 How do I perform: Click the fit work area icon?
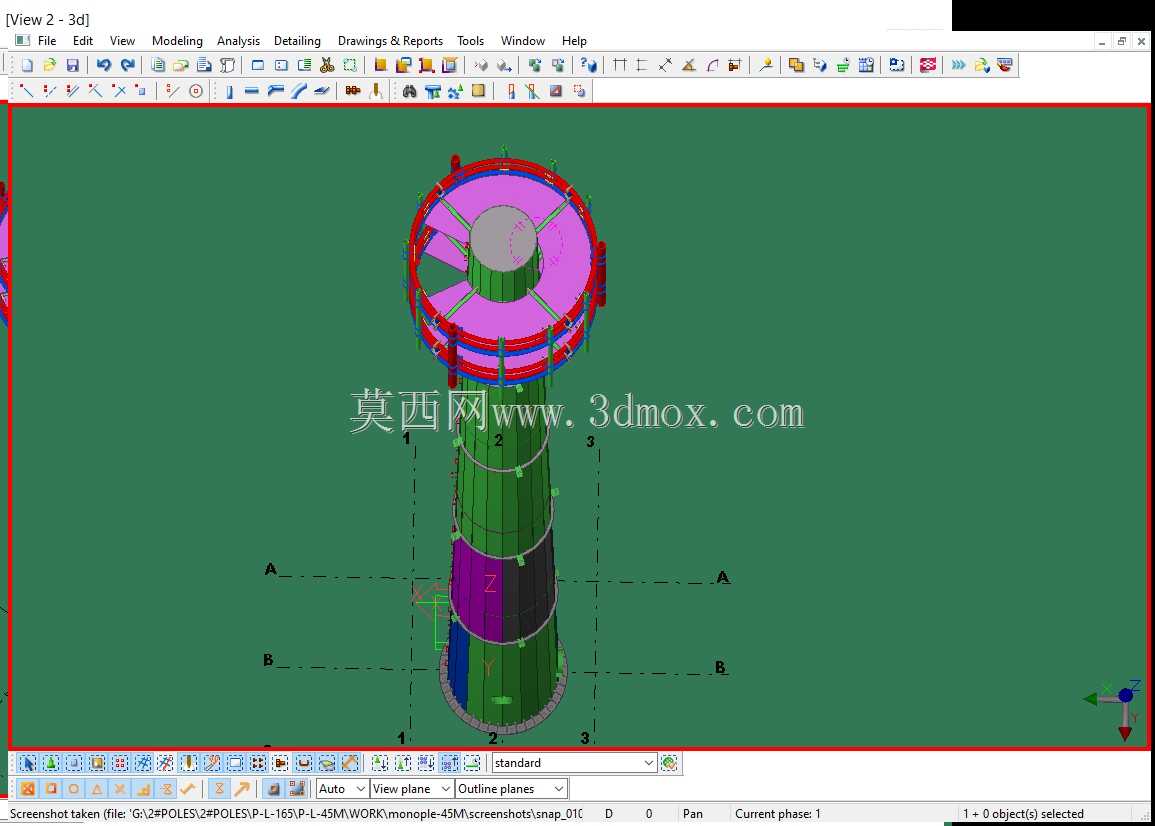coord(350,66)
